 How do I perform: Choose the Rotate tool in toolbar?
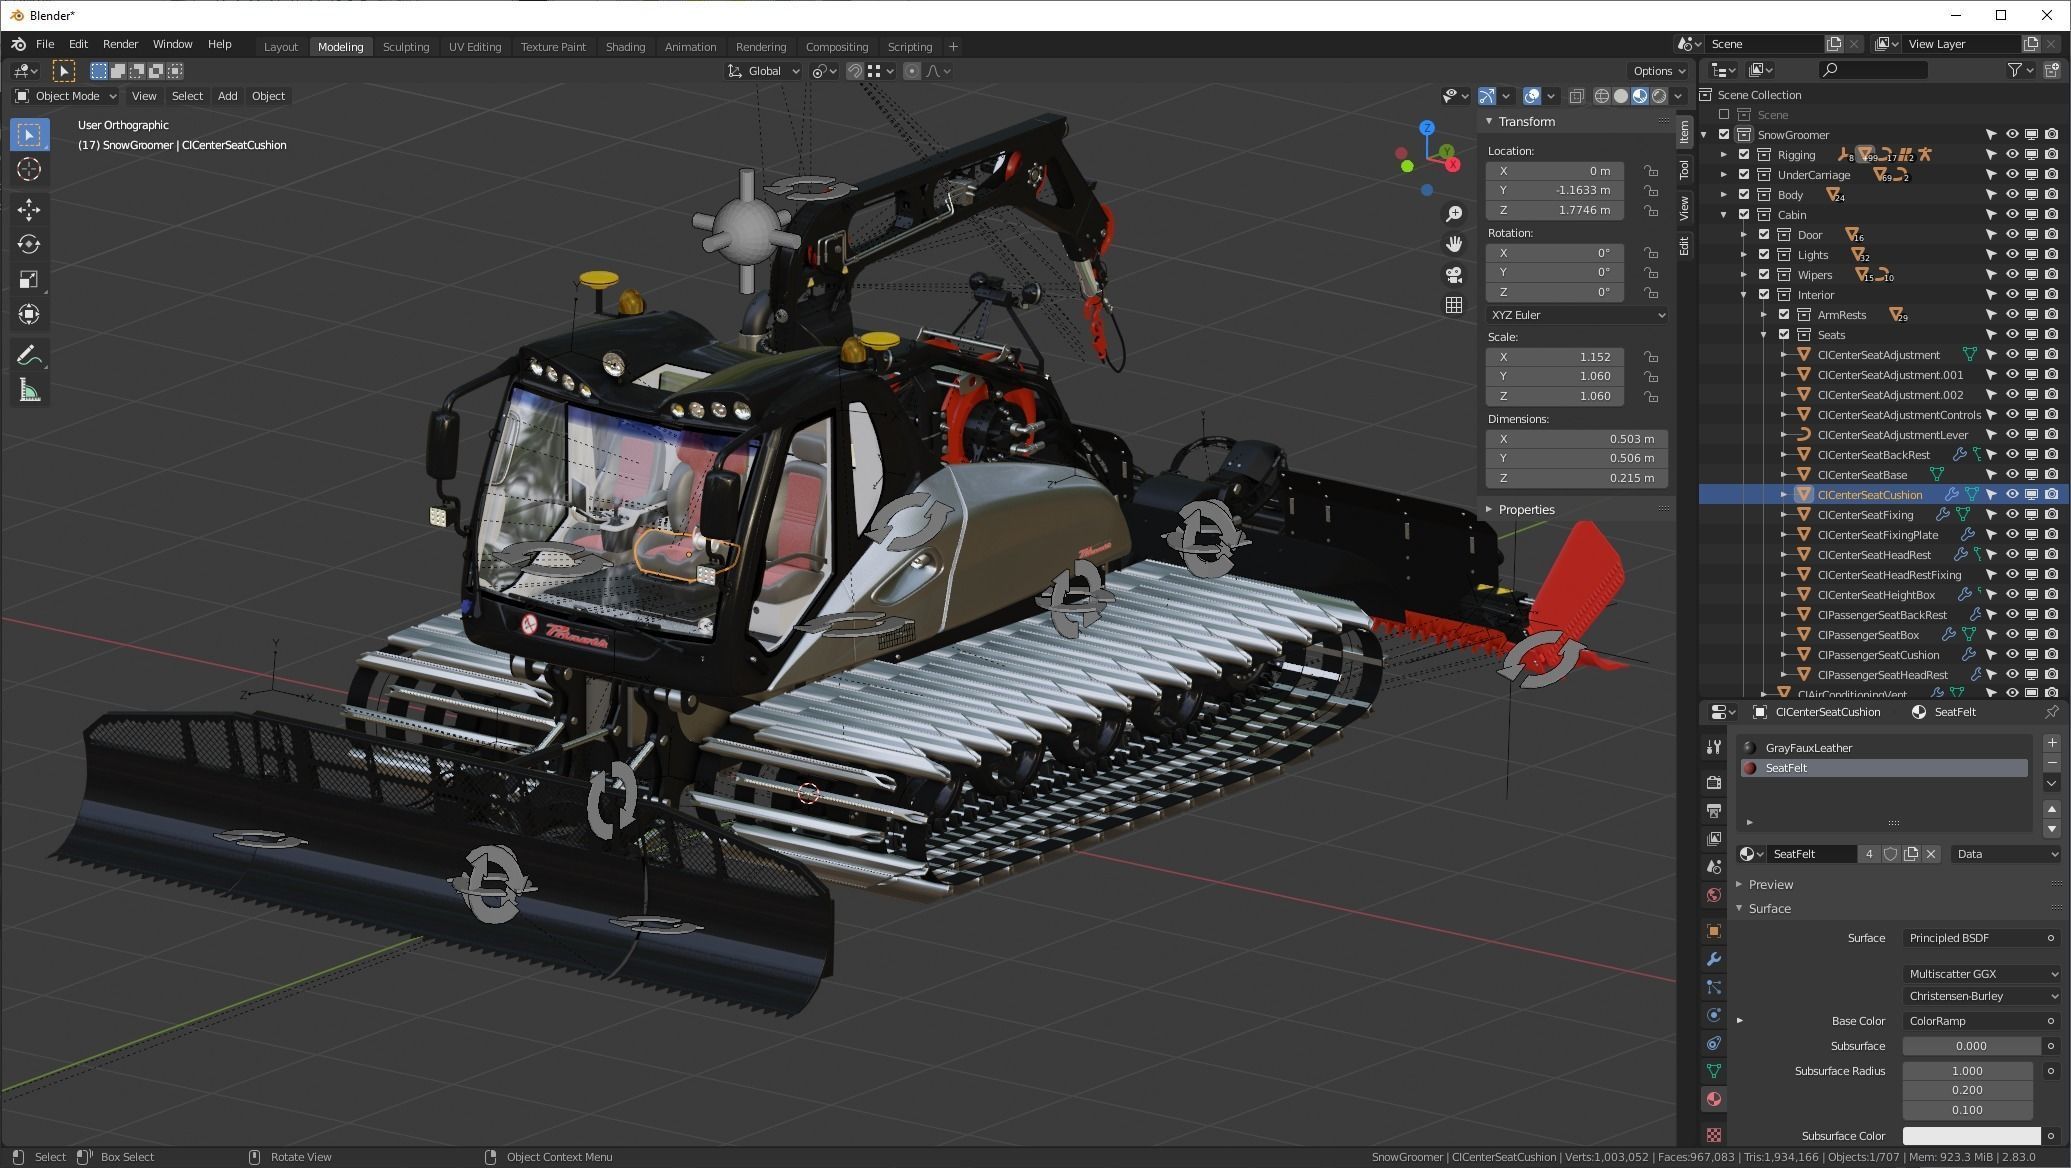(x=29, y=244)
